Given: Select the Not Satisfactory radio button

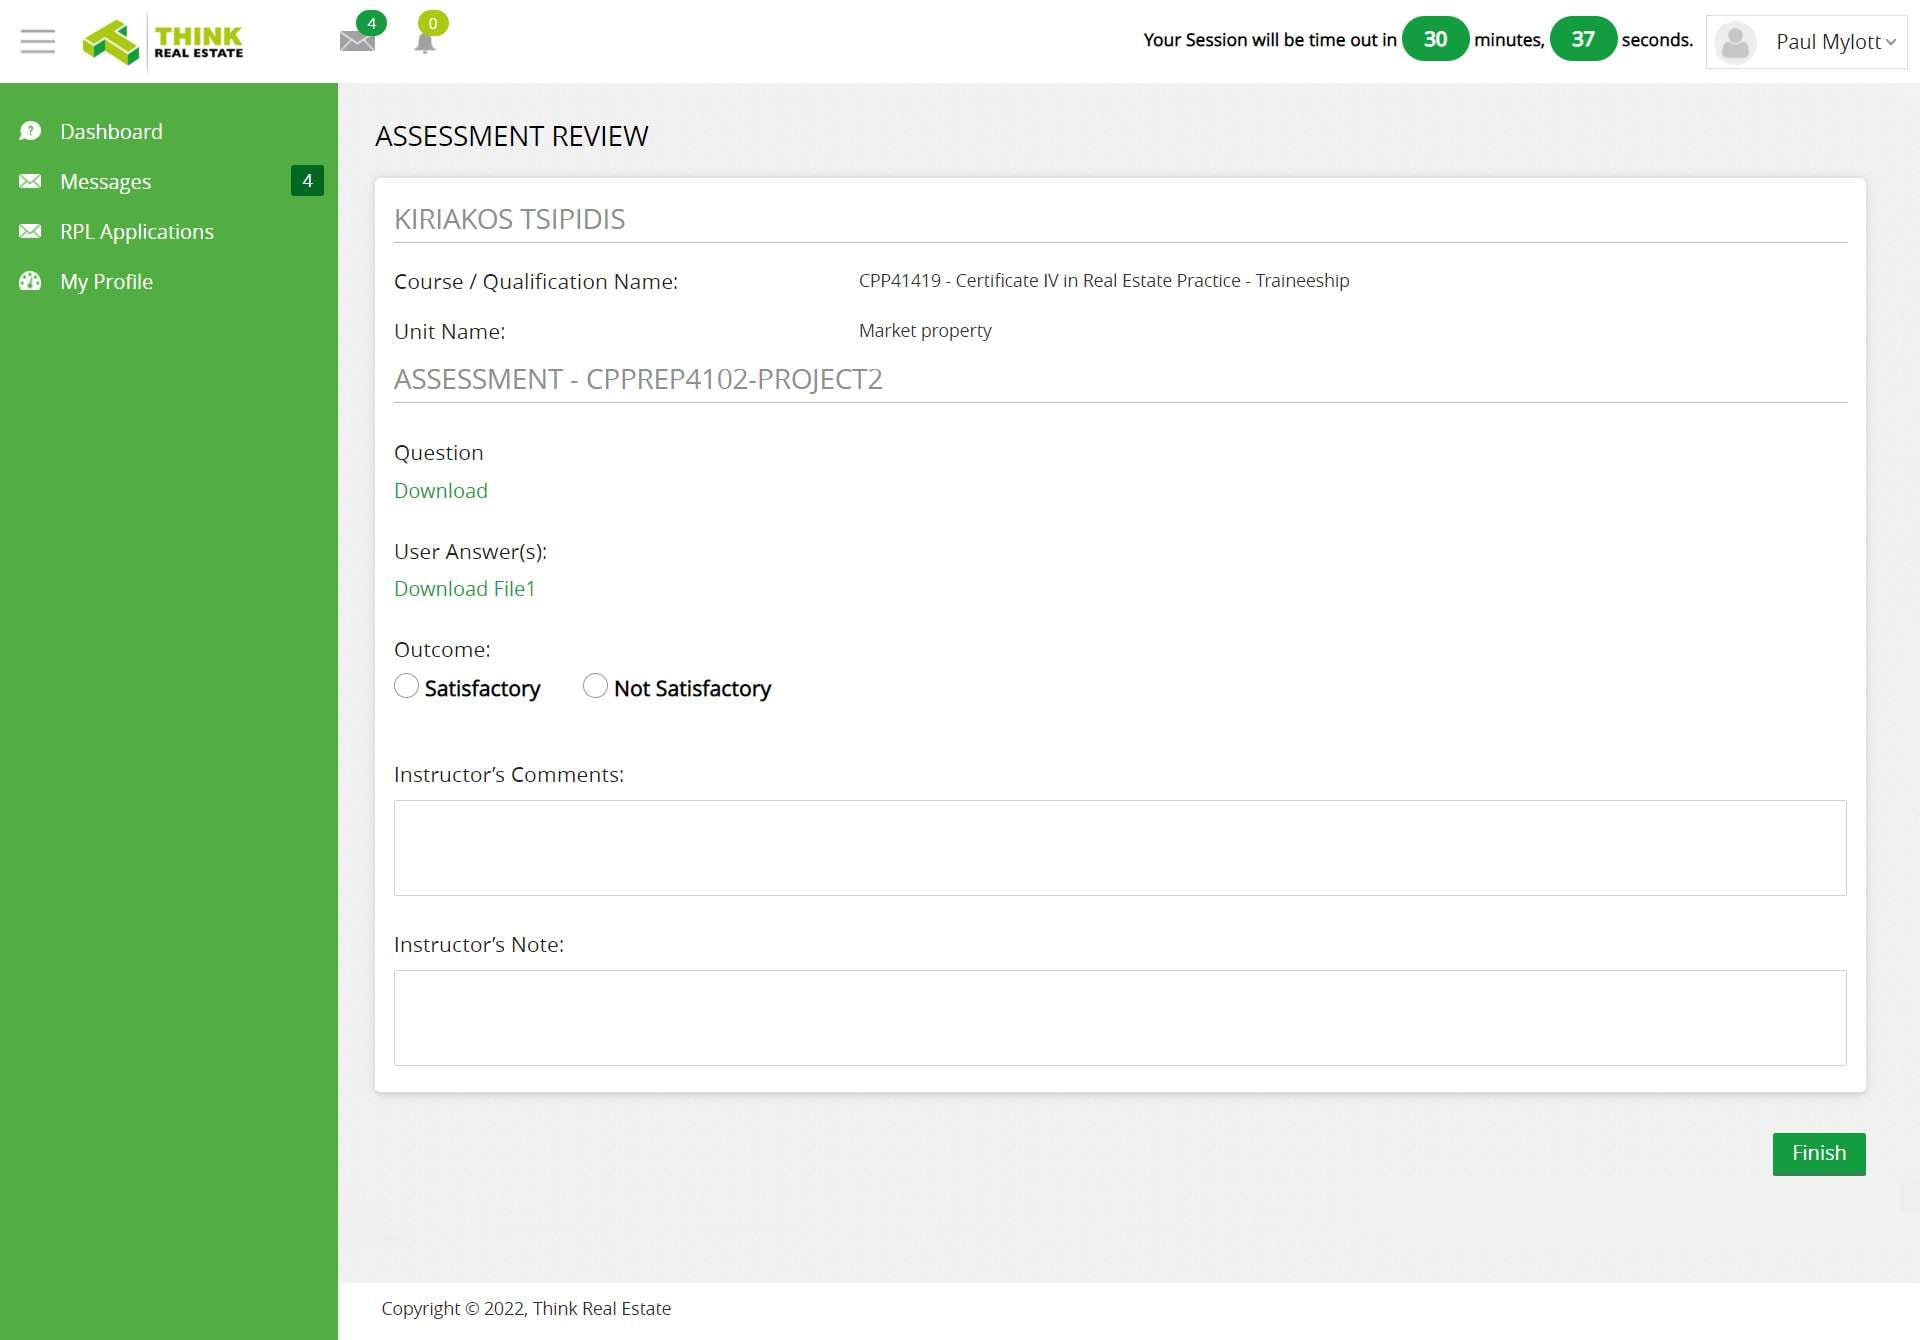Looking at the screenshot, I should [595, 686].
